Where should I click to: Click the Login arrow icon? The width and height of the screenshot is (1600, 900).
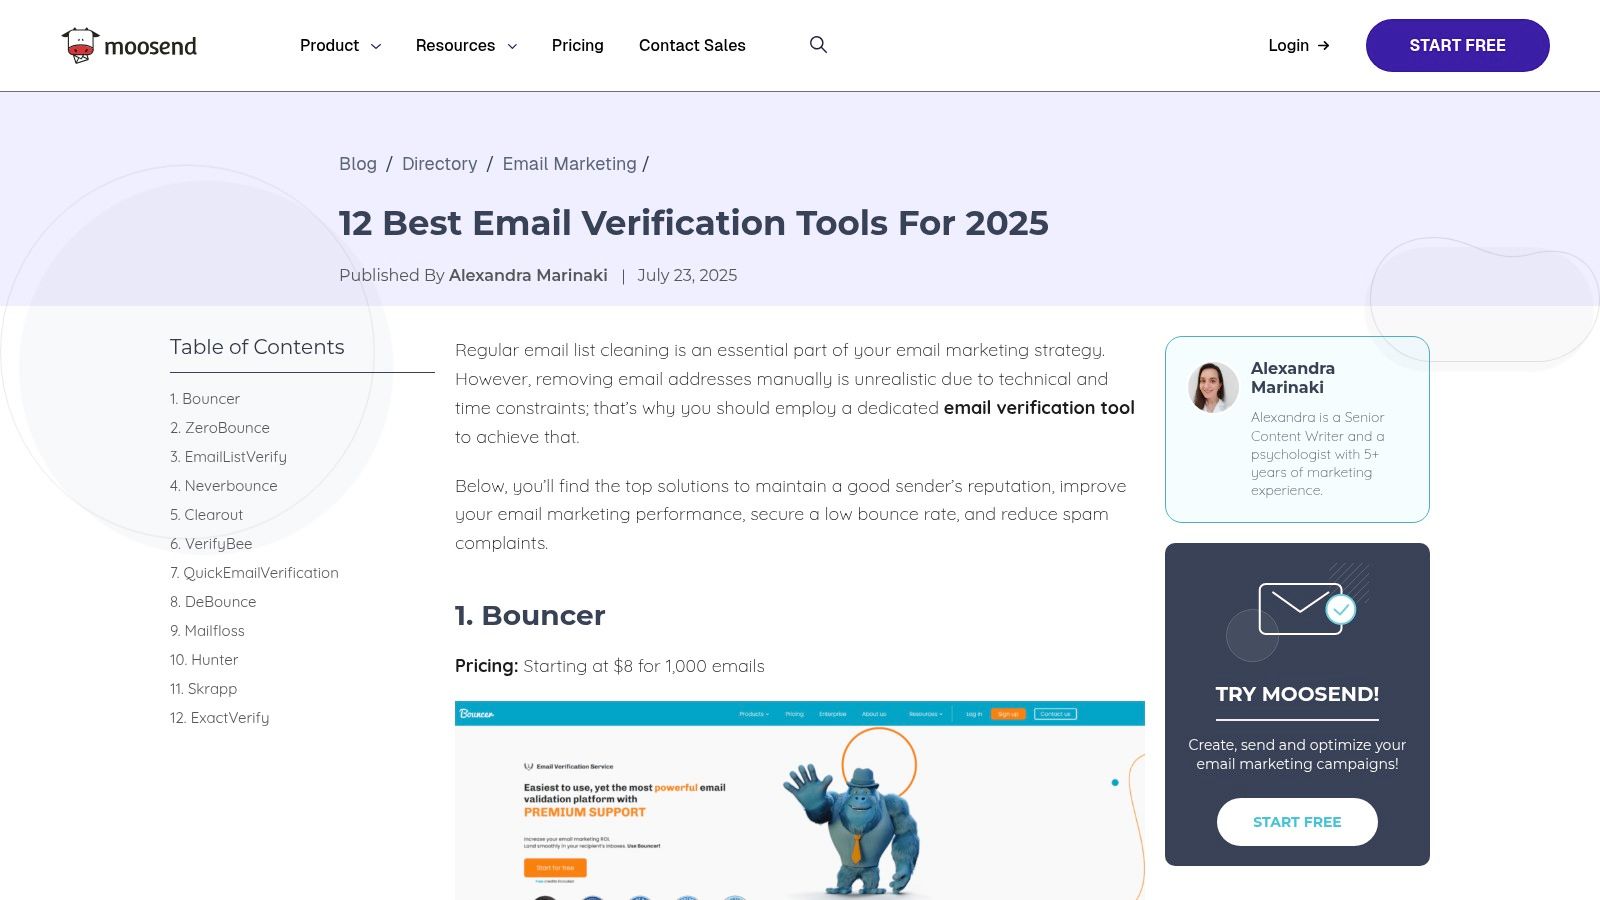click(x=1324, y=45)
